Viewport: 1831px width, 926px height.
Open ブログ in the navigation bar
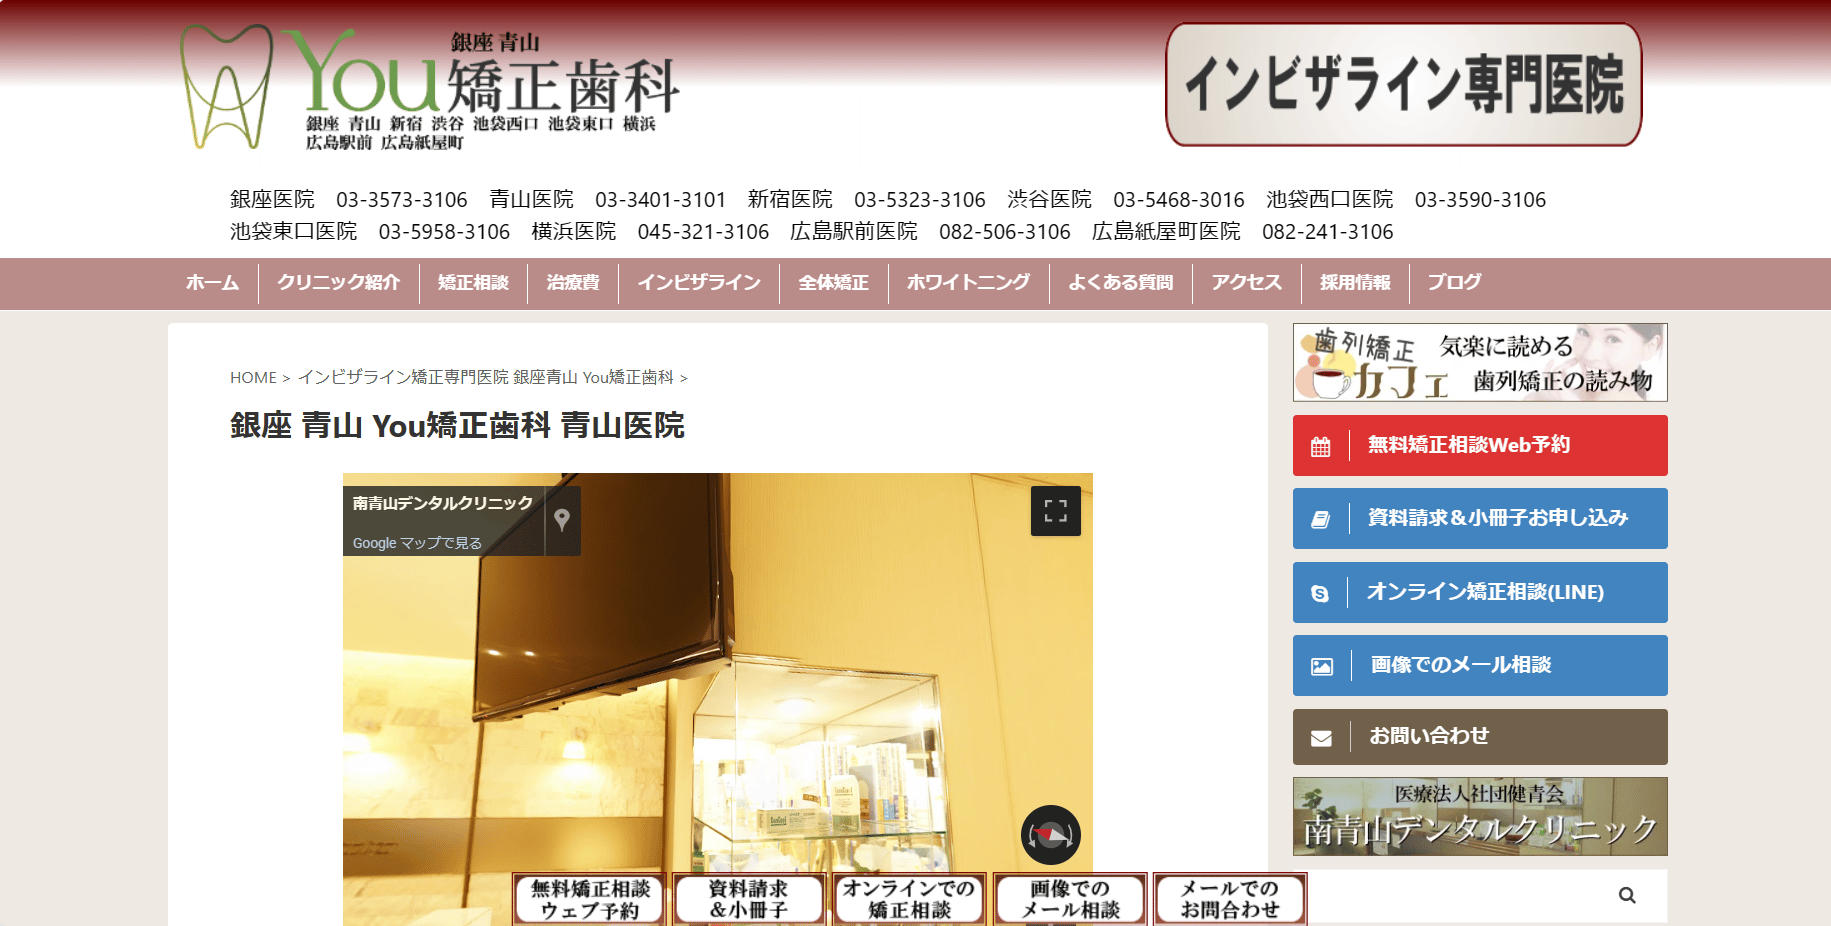click(1454, 283)
